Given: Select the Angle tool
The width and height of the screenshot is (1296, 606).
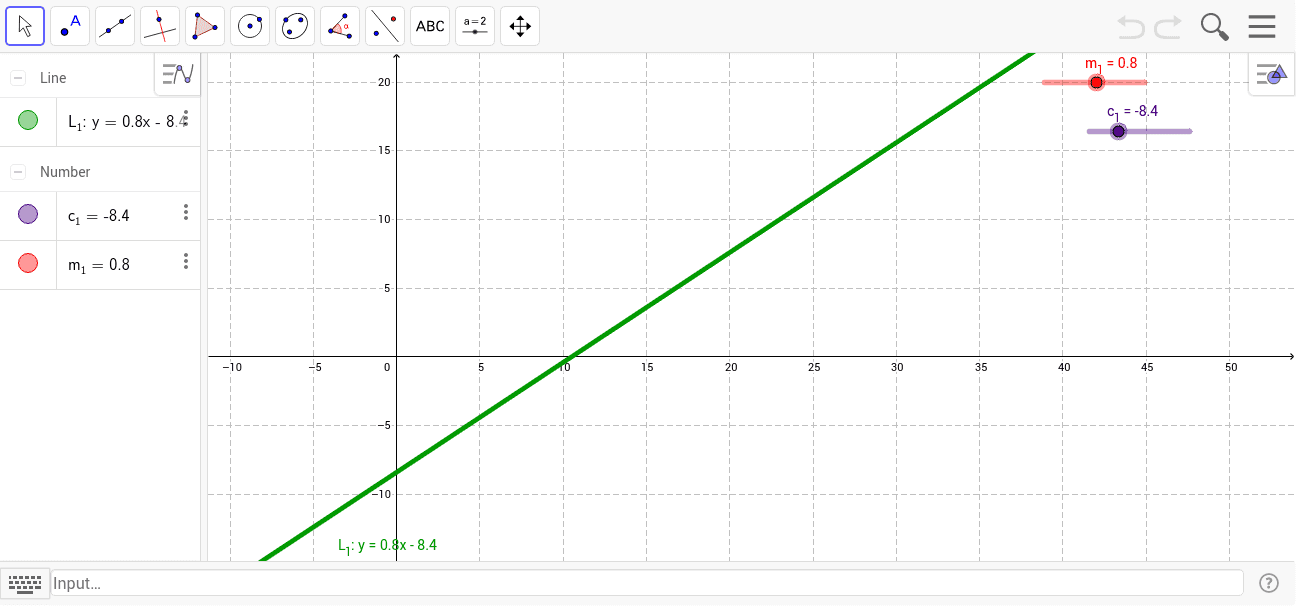Looking at the screenshot, I should (x=340, y=26).
